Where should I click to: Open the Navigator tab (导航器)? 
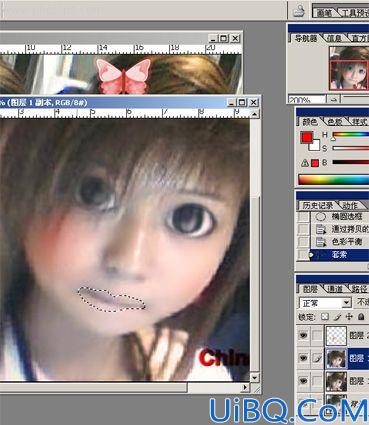(x=305, y=38)
